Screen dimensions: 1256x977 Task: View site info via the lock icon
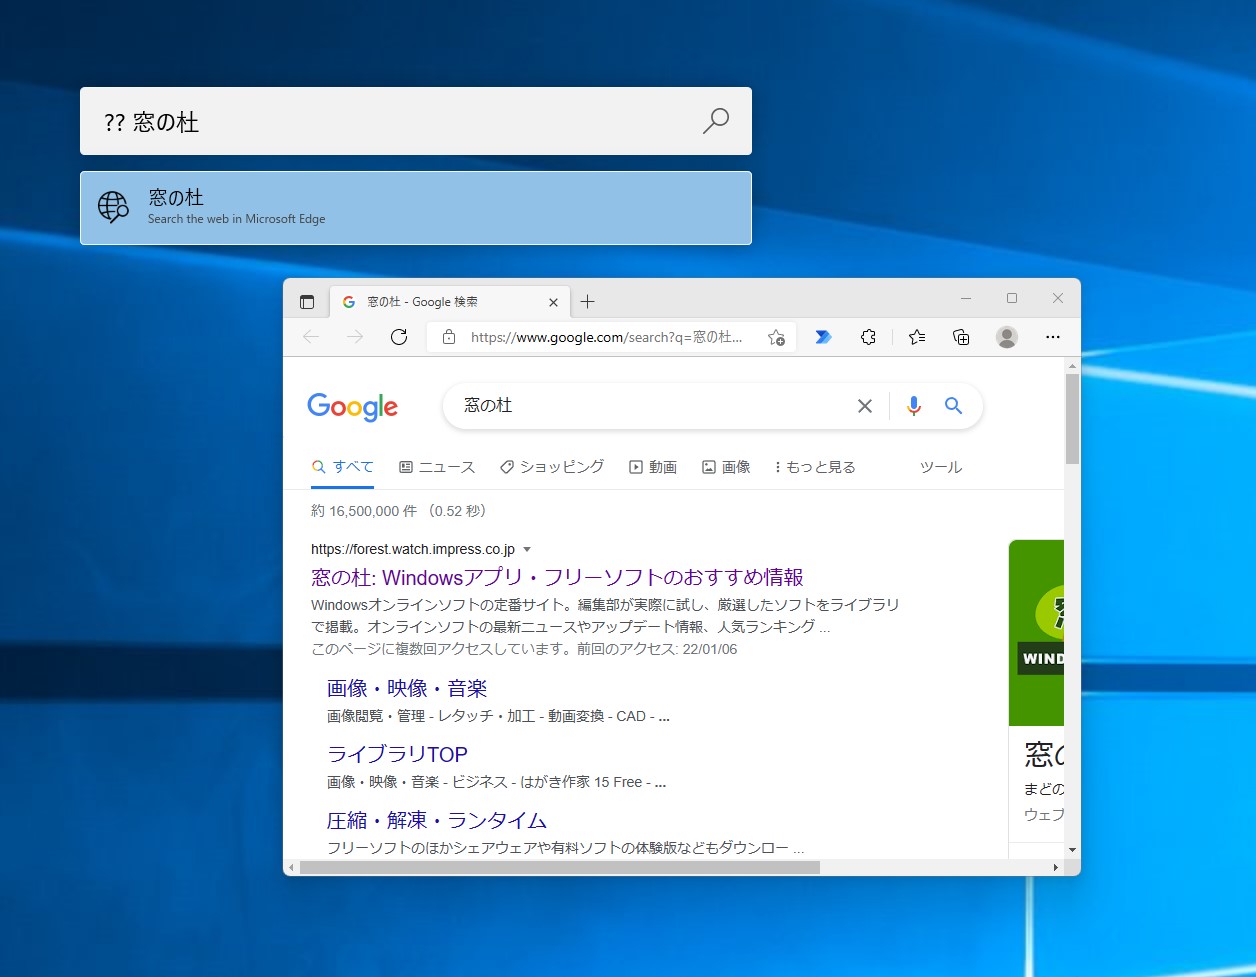click(x=449, y=337)
